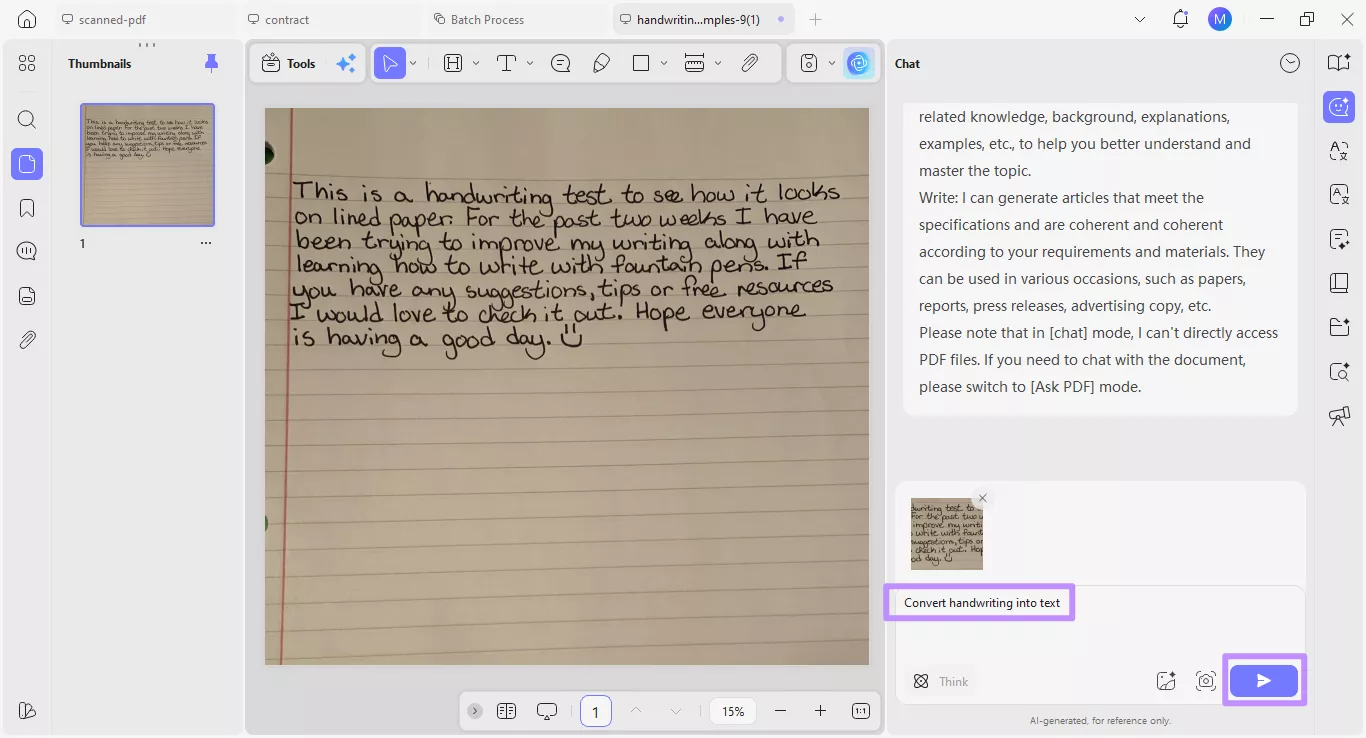Enable the Think mode in chat input
1366x738 pixels.
coord(940,681)
